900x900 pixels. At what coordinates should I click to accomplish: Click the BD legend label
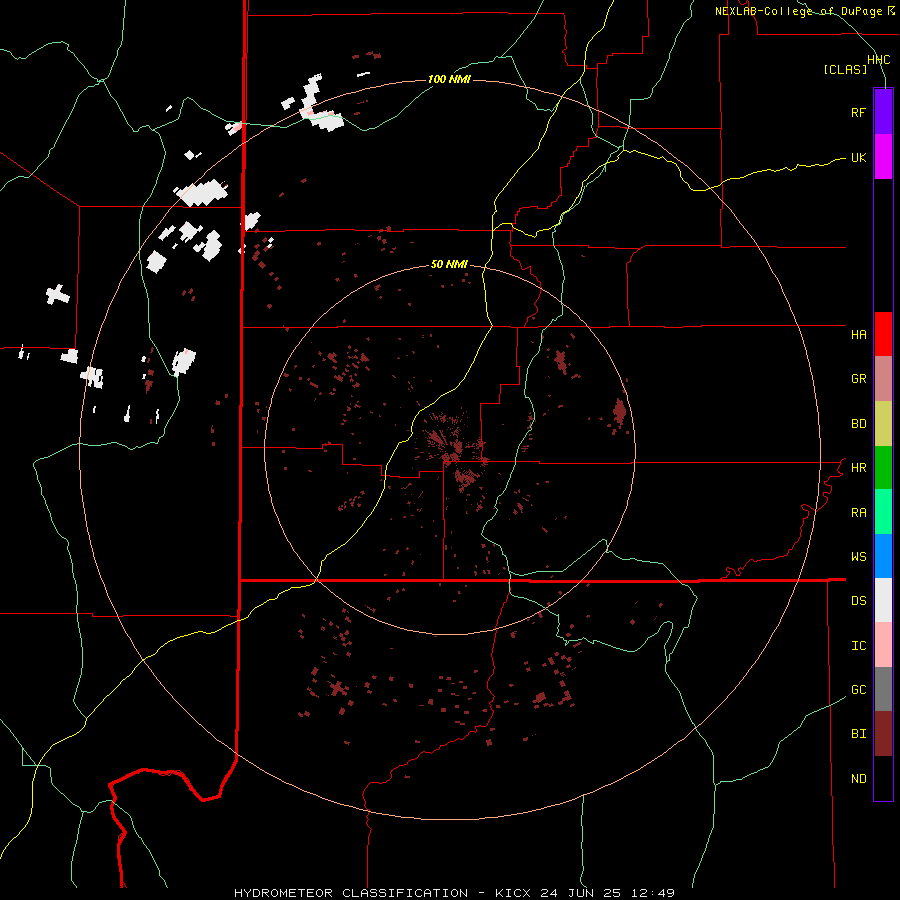click(x=858, y=424)
